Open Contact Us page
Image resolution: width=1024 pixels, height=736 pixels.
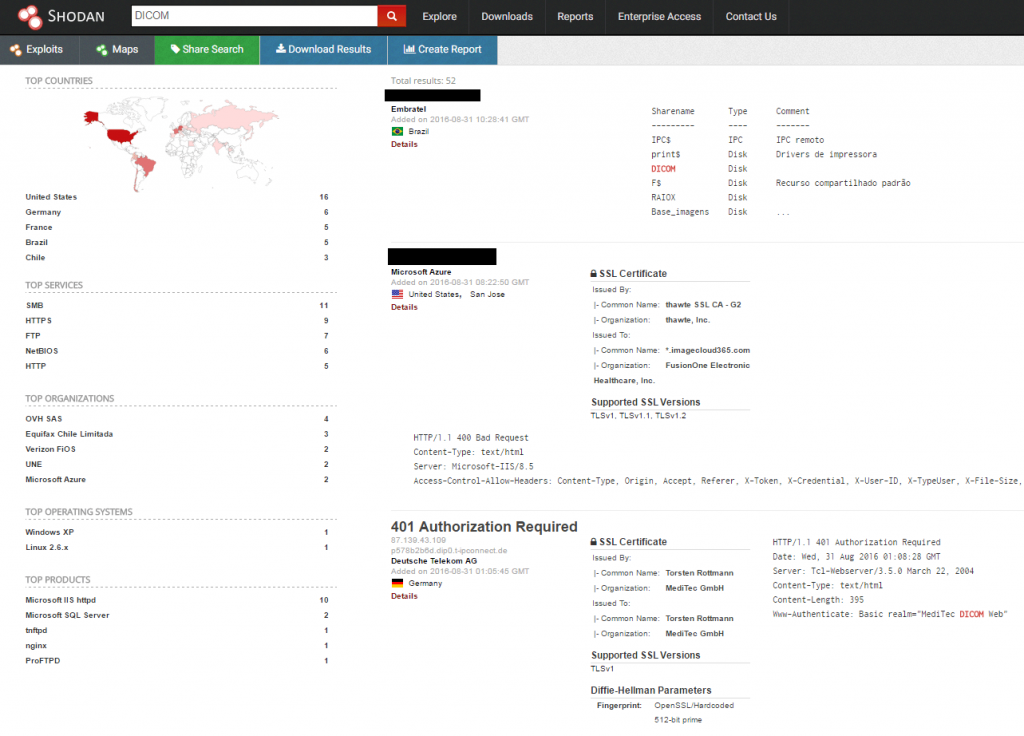751,17
